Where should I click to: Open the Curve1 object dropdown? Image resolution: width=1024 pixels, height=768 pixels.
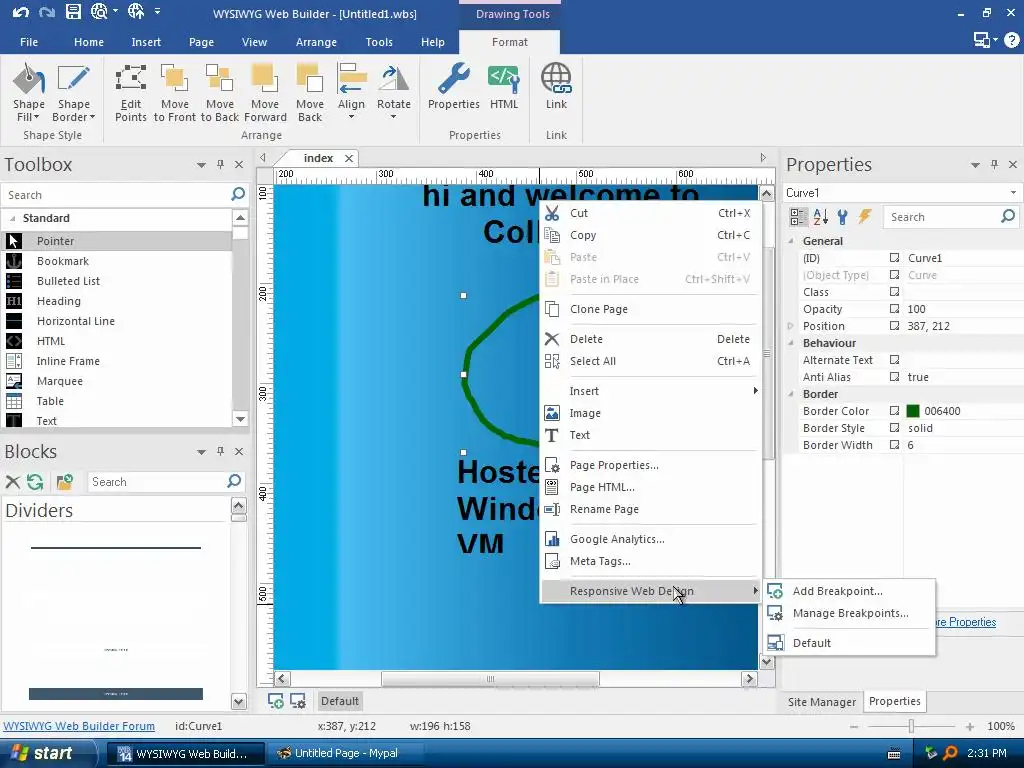[1013, 193]
